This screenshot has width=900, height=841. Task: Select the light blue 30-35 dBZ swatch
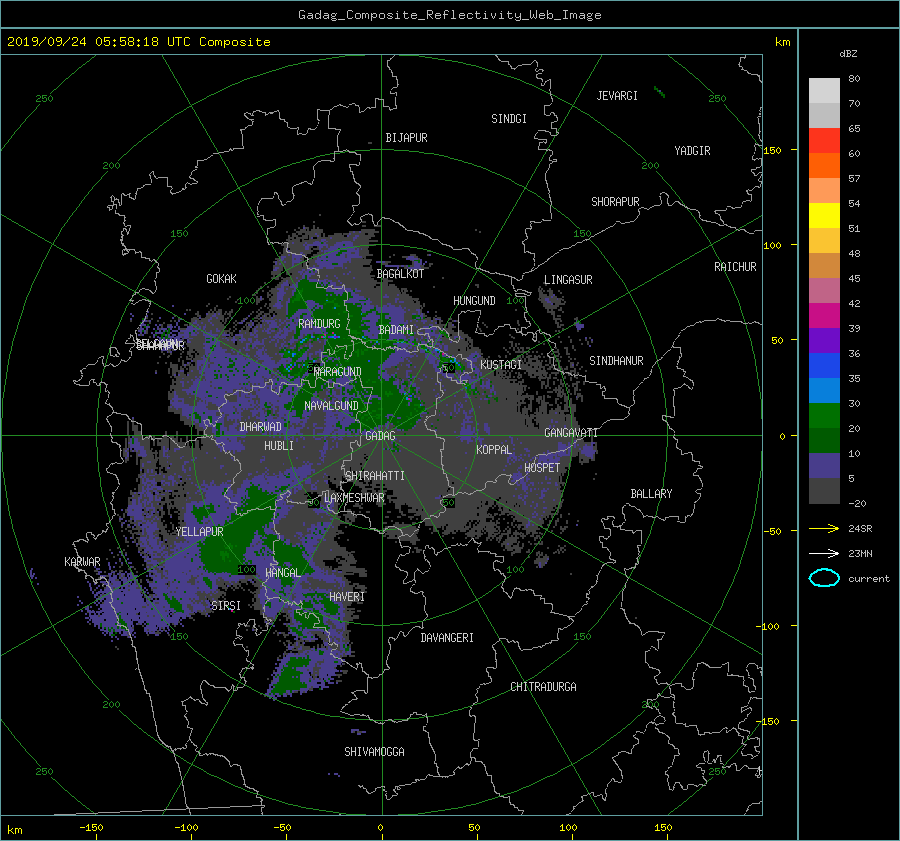point(824,390)
